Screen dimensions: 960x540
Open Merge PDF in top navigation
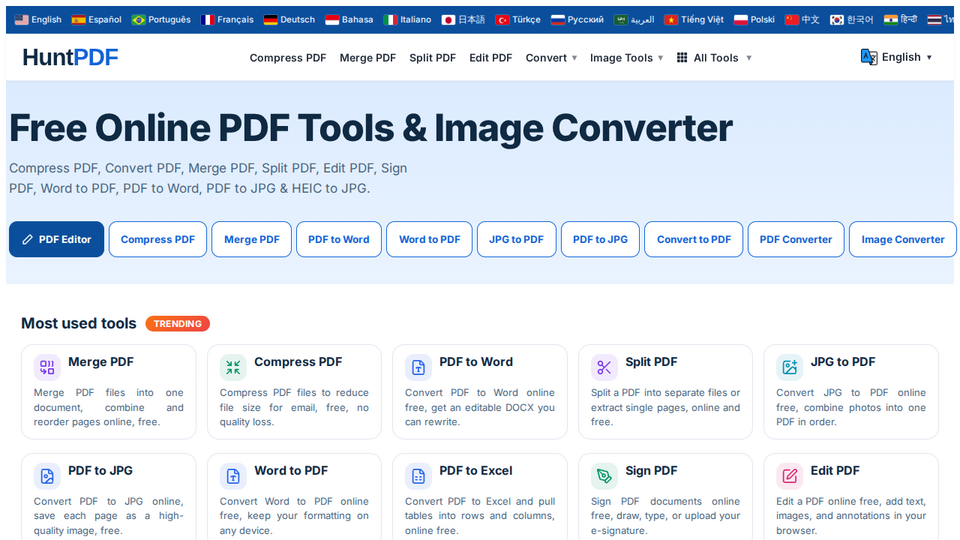(x=367, y=58)
